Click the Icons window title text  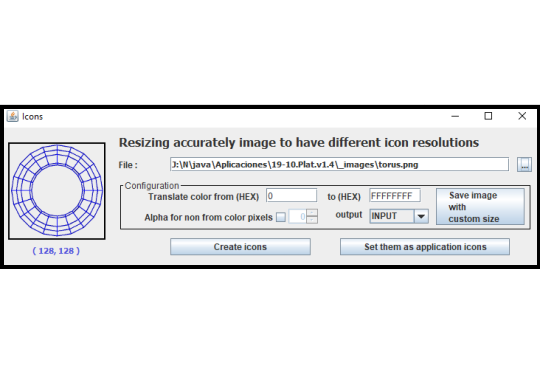32,117
